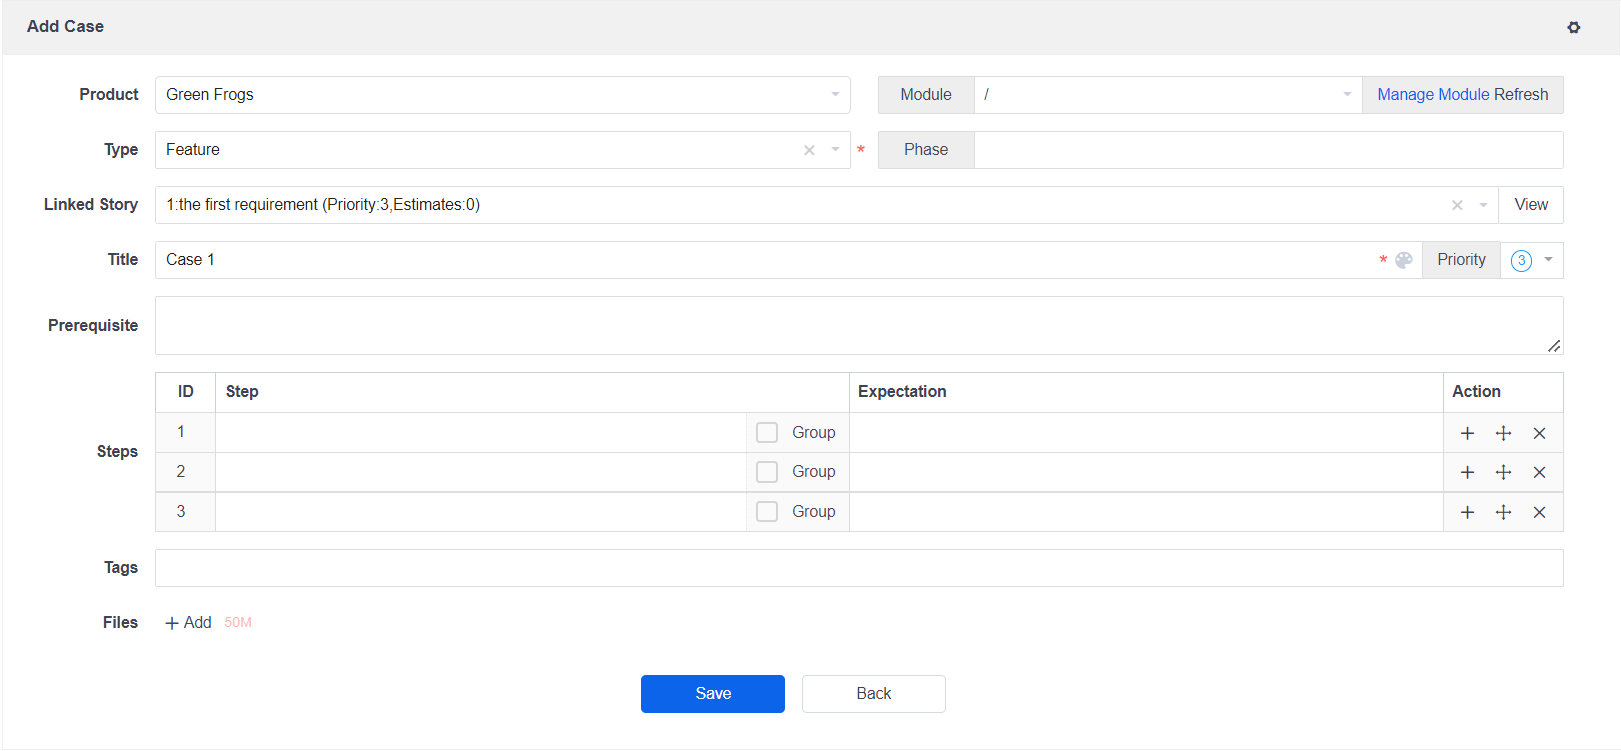Delete step 2 with the X icon
This screenshot has width=1621, height=751.
tap(1539, 472)
